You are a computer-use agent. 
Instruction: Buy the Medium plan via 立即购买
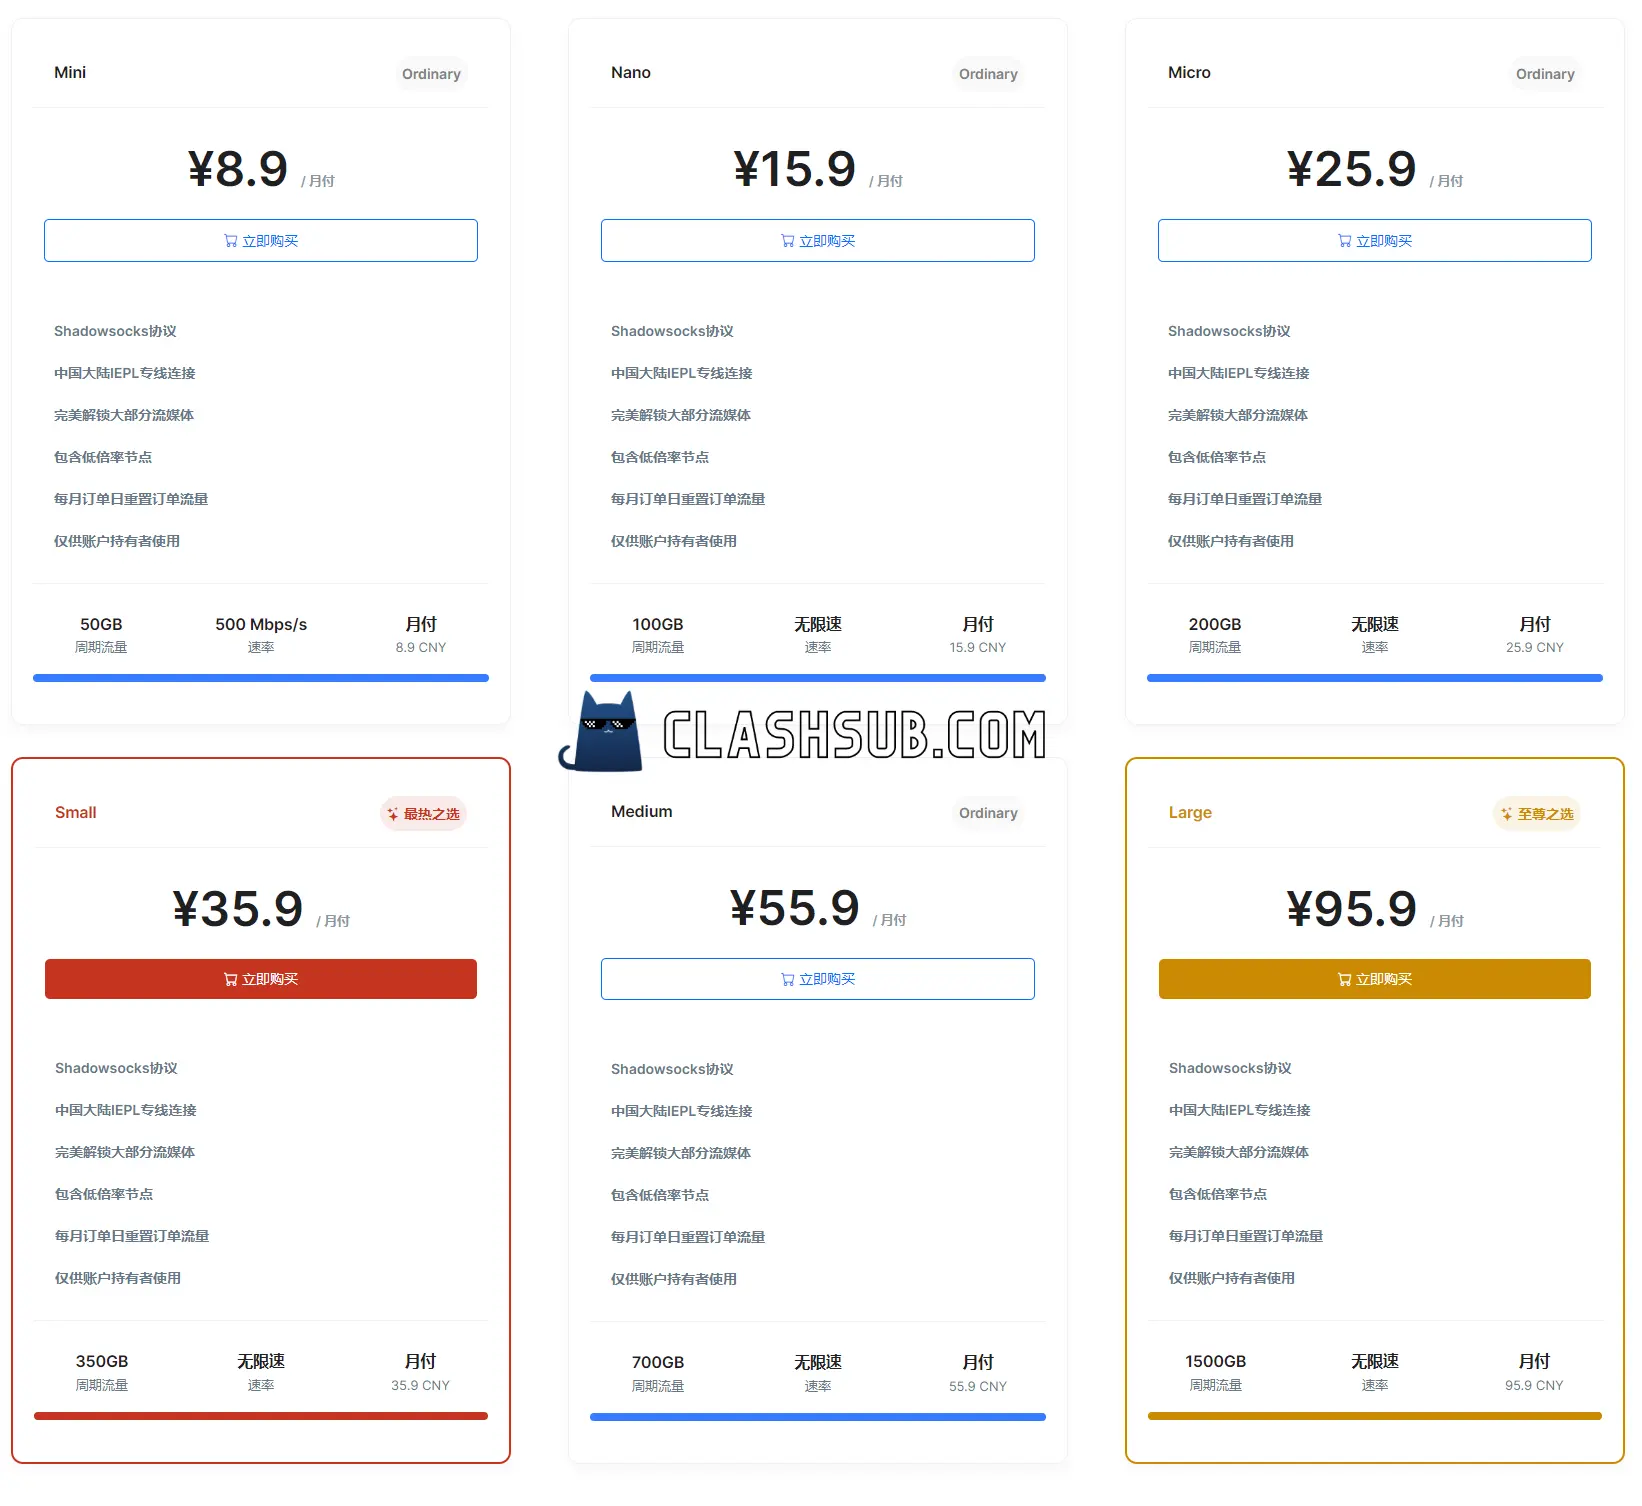tap(817, 979)
